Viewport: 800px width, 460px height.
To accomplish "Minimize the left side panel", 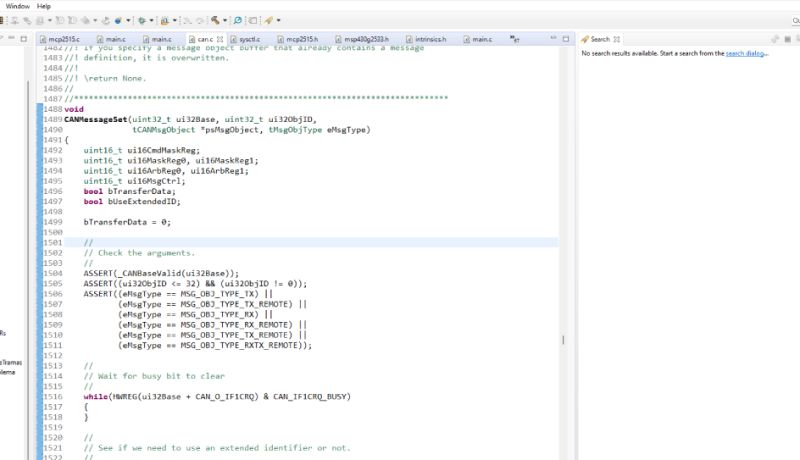I will pyautogui.click(x=11, y=38).
